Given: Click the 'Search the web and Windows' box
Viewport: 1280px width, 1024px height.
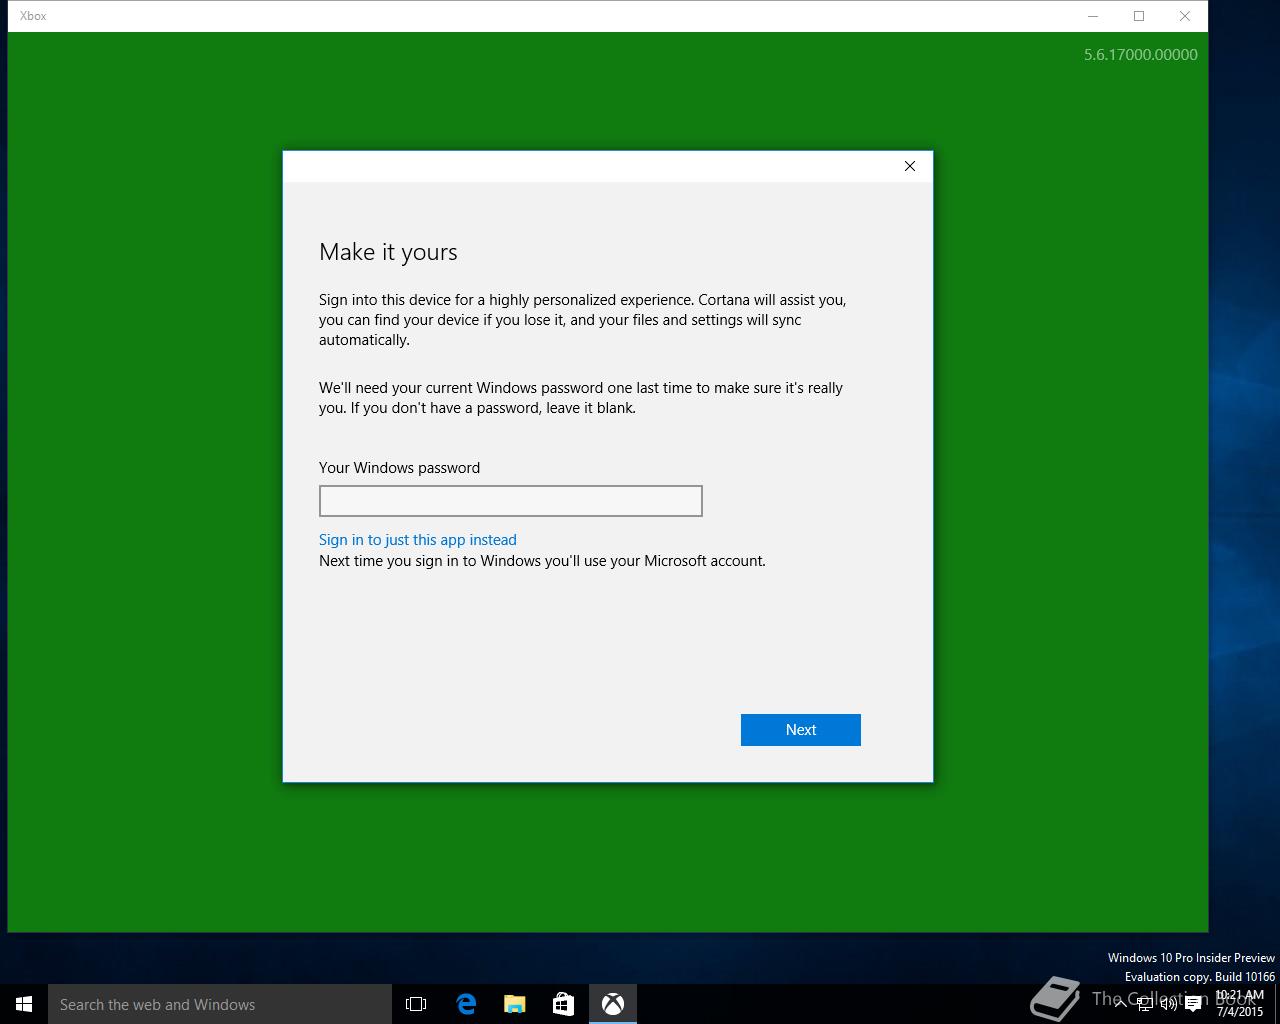Looking at the screenshot, I should (220, 1004).
